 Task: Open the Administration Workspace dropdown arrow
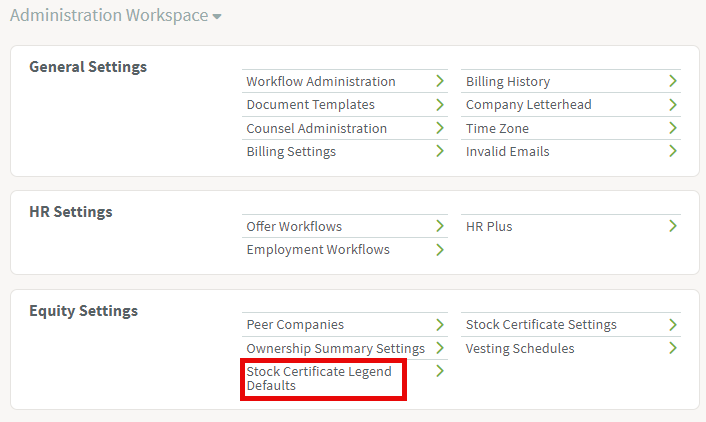click(x=217, y=17)
